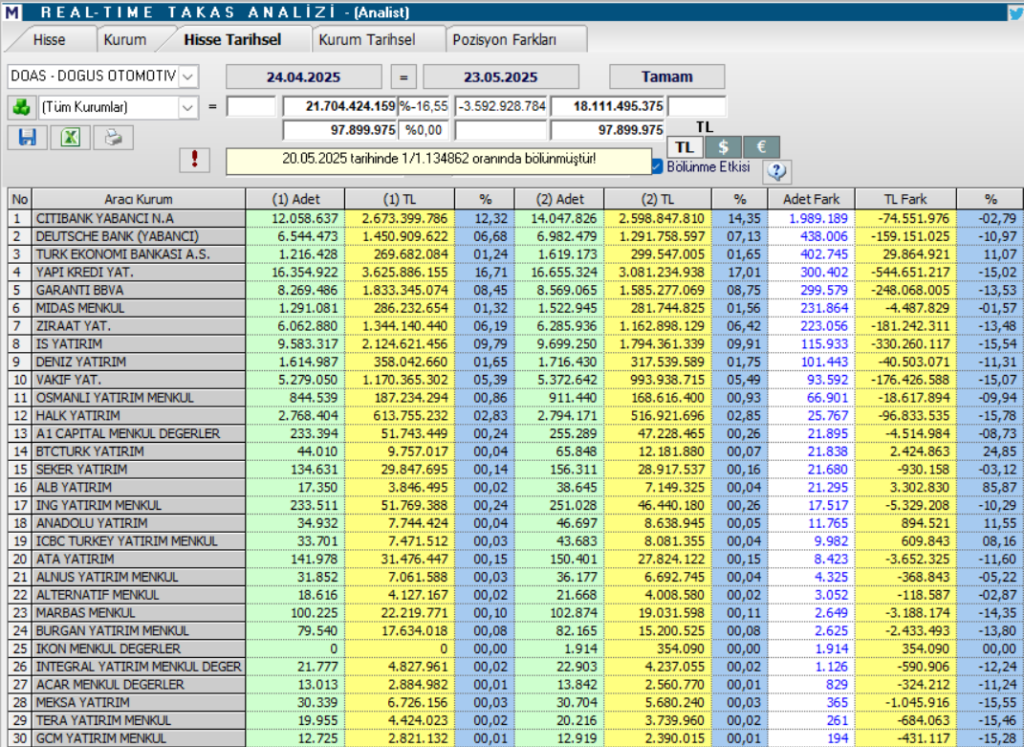Switch currency to dollar
Image resolution: width=1024 pixels, height=747 pixels.
click(x=723, y=146)
